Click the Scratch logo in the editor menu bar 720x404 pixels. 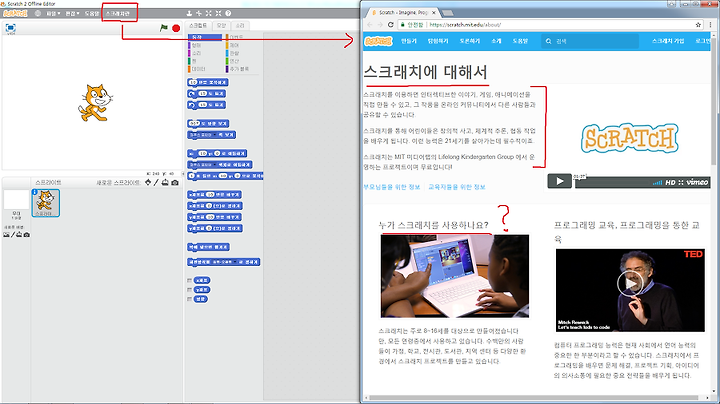point(15,13)
